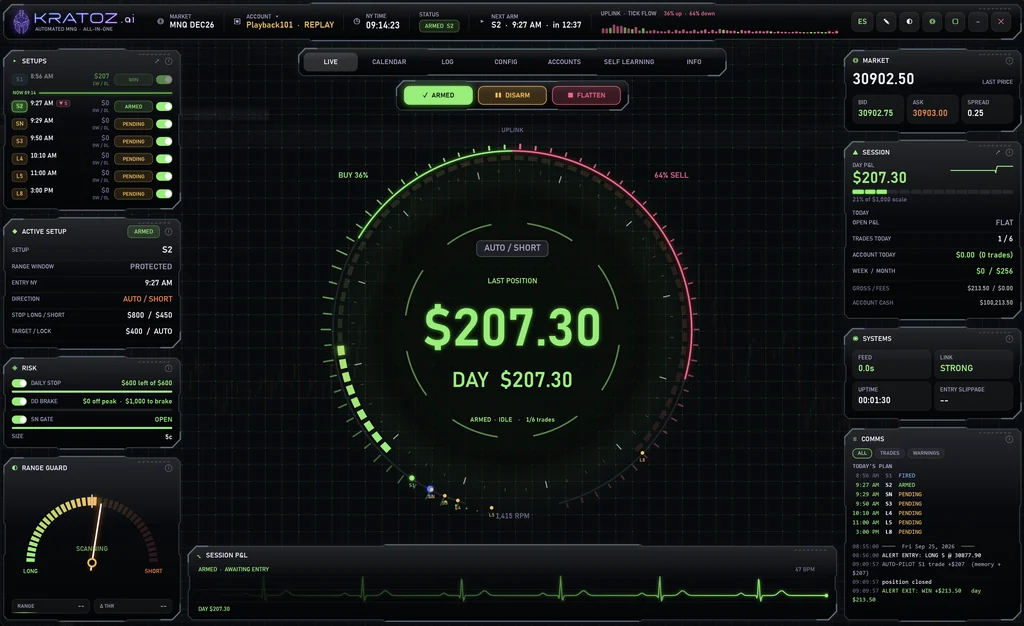Toggle the DD Brake risk switch
The height and width of the screenshot is (626, 1024).
(19, 401)
